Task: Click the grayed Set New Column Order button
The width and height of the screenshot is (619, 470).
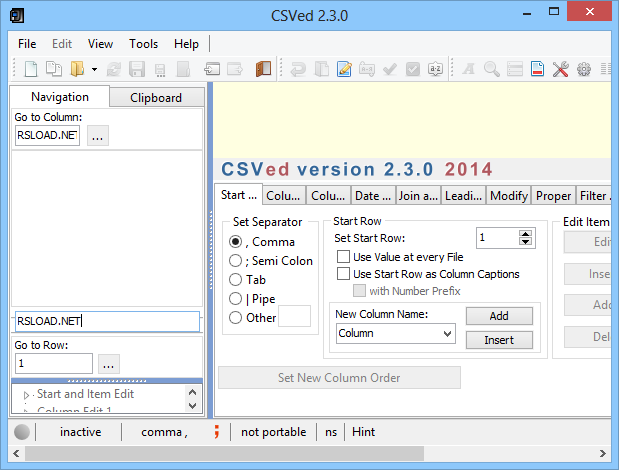Action: pos(339,378)
